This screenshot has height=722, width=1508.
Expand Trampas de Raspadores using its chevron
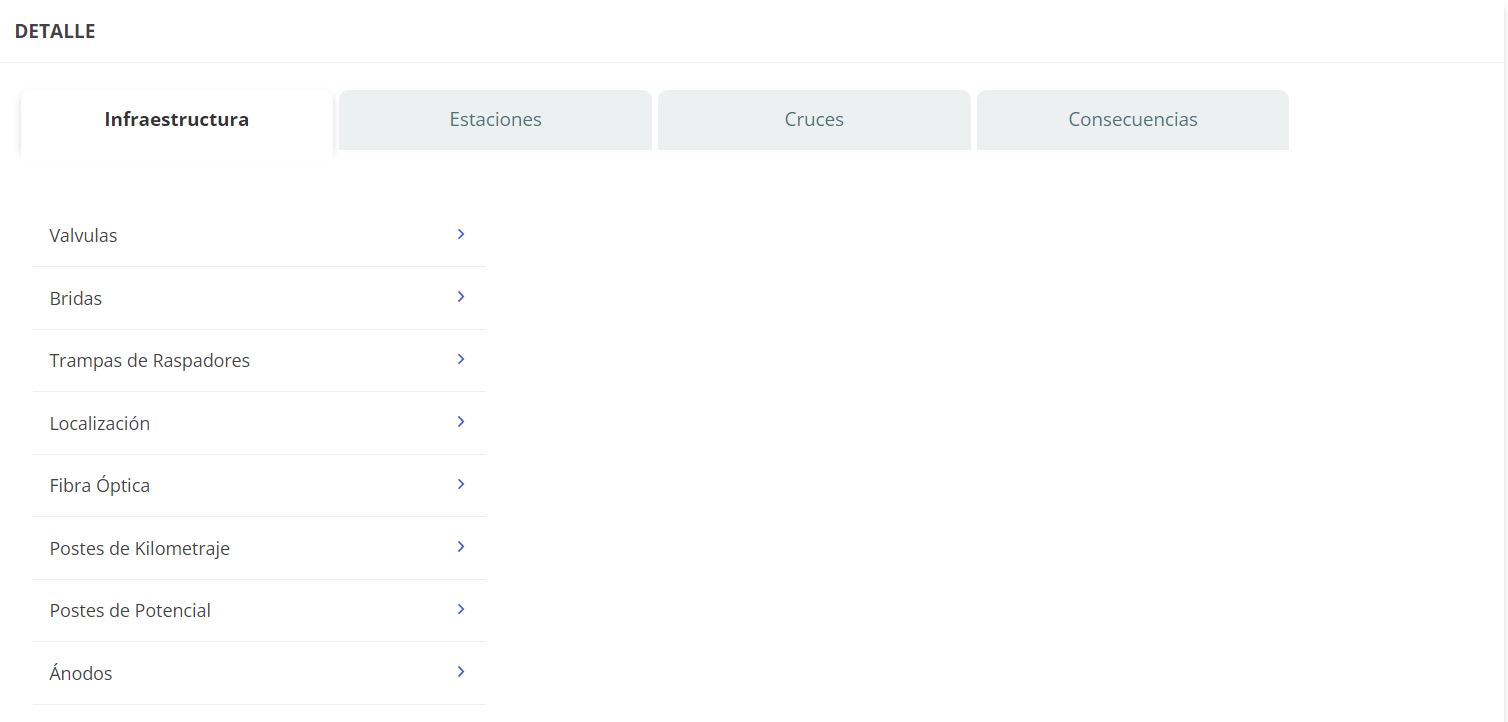(x=461, y=359)
